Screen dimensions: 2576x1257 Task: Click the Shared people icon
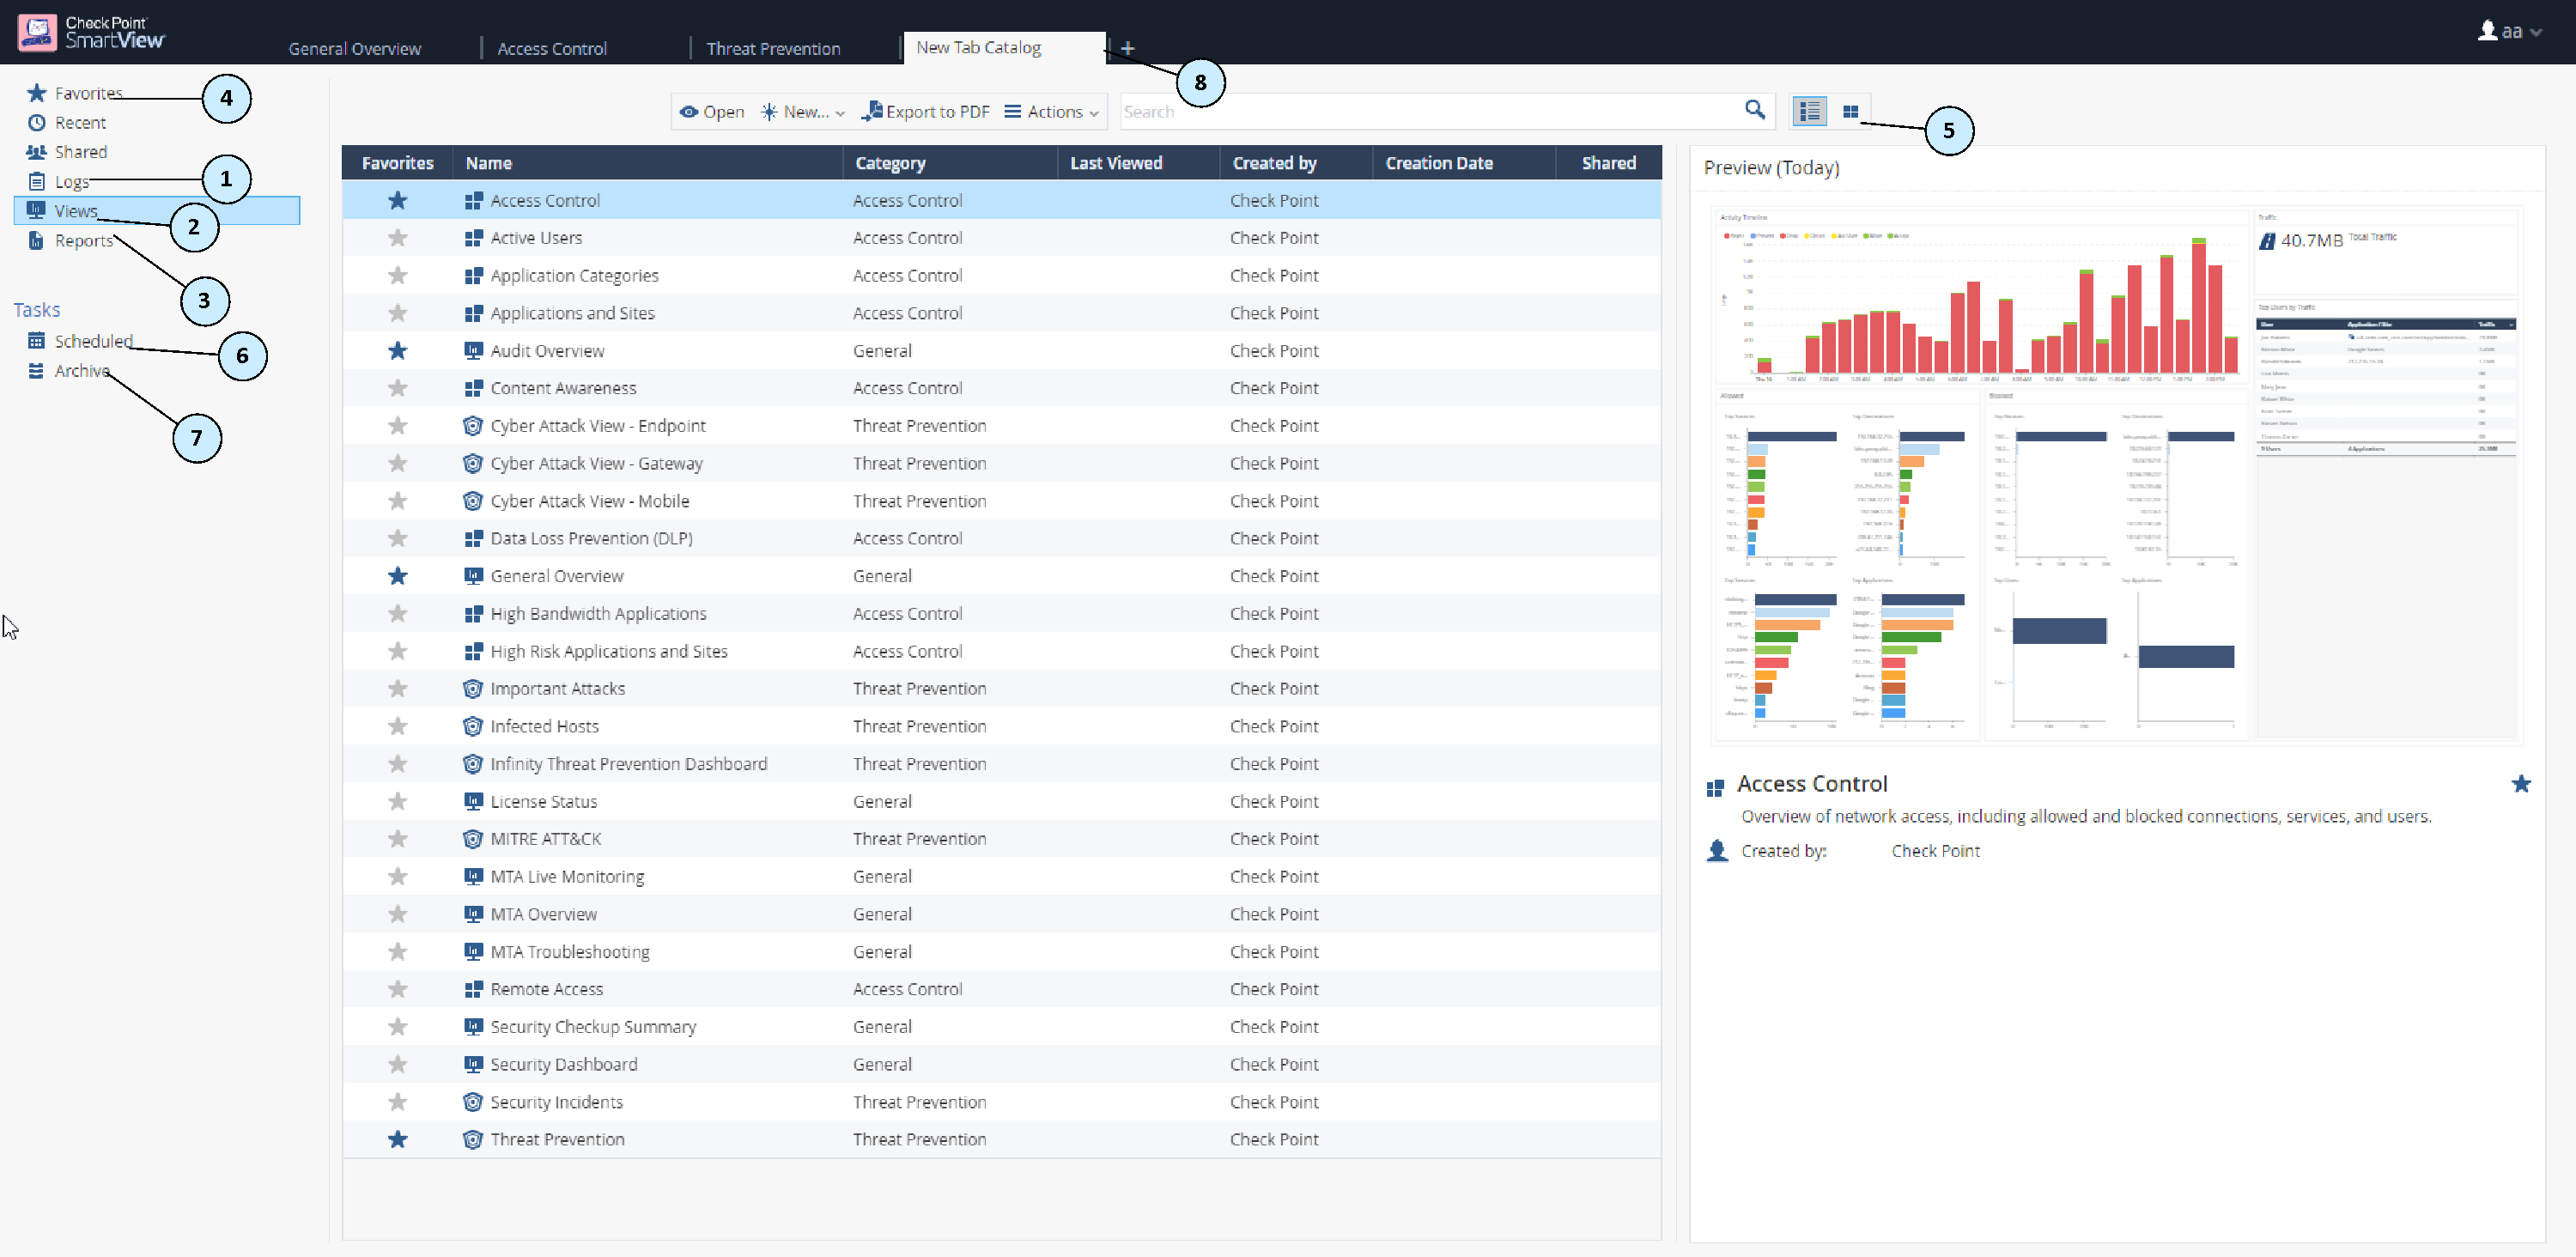37,152
